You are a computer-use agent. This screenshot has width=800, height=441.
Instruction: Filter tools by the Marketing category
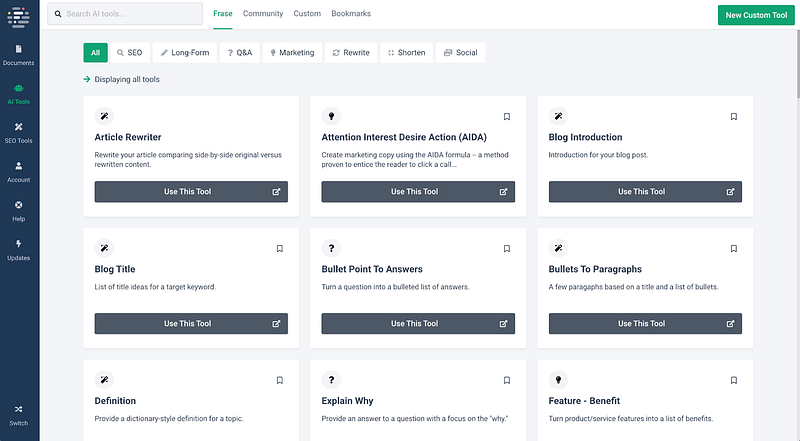(292, 53)
